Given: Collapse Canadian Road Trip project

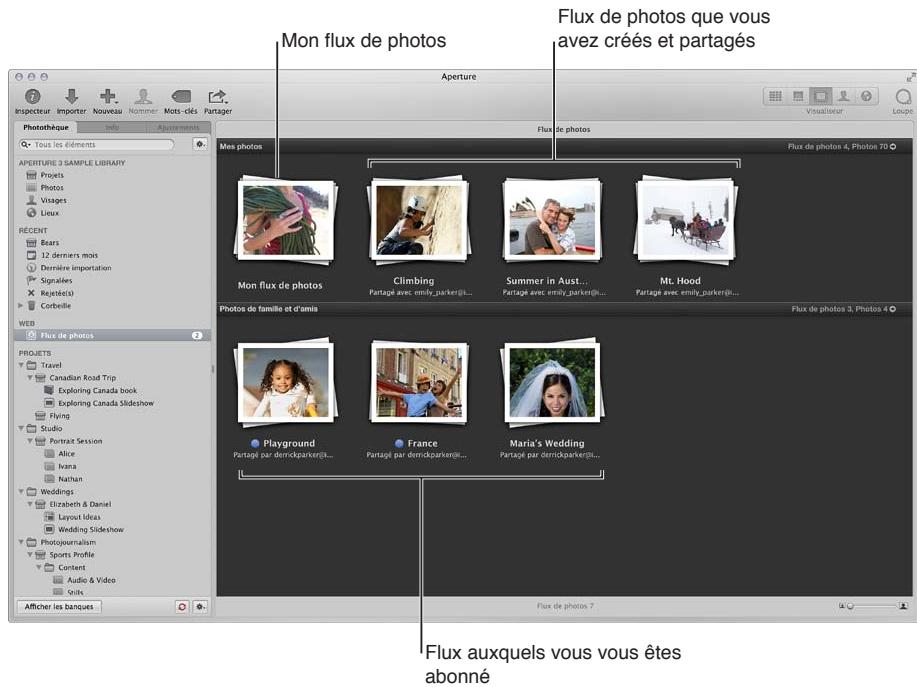Looking at the screenshot, I should pyautogui.click(x=30, y=378).
